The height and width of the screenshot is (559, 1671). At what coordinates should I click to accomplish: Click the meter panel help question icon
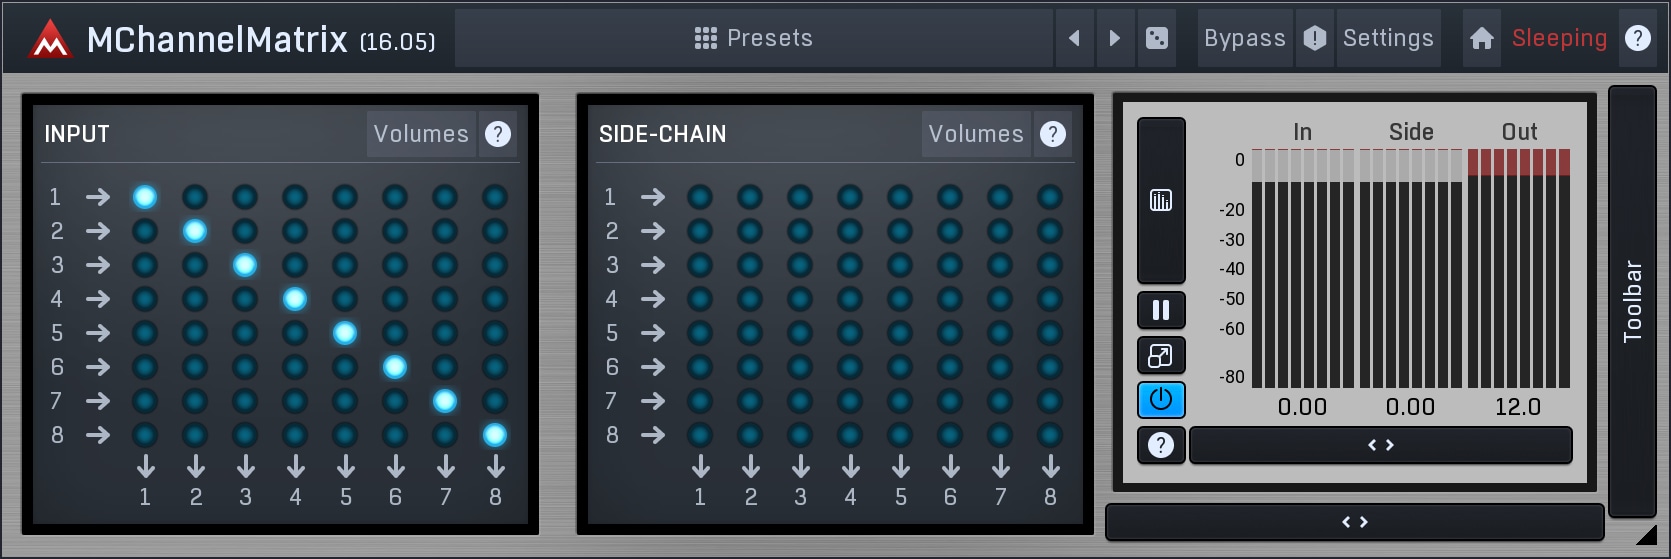1161,445
